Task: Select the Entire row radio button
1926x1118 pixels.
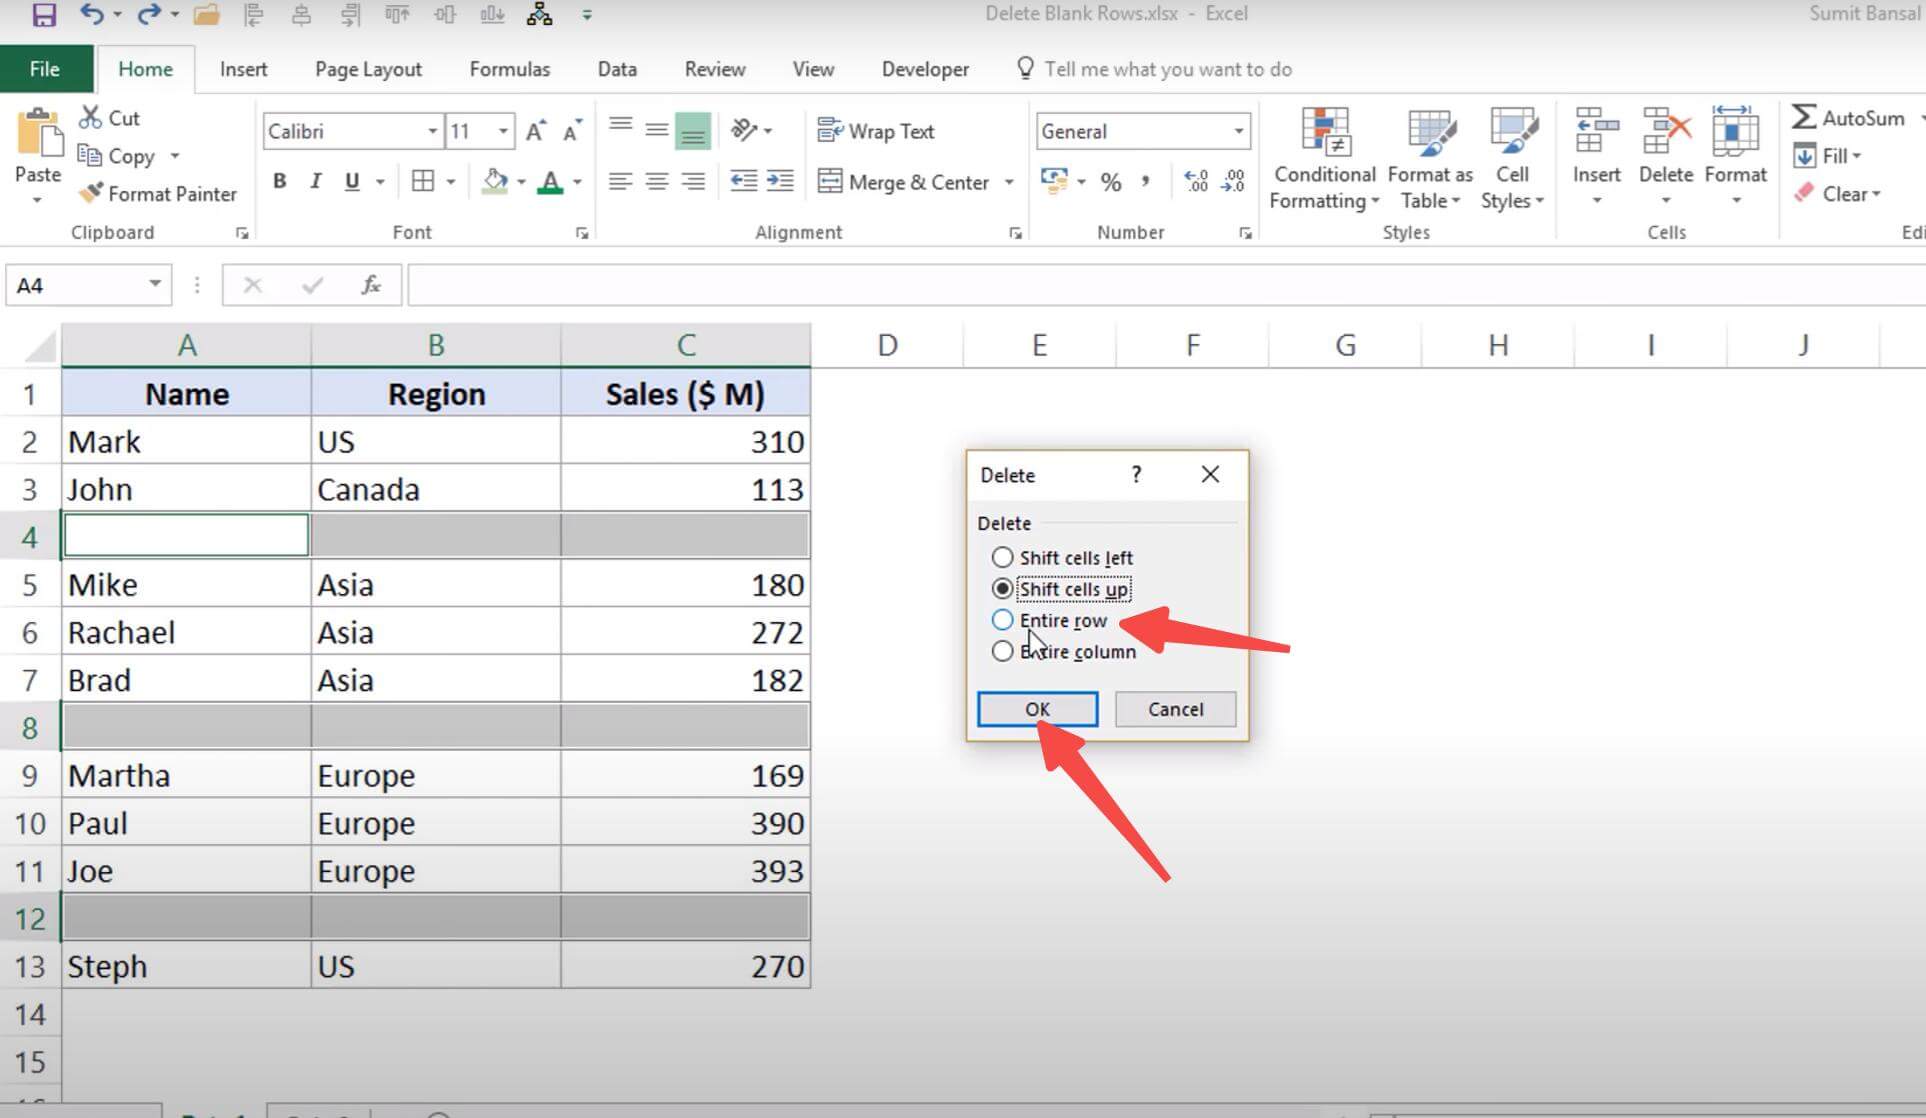Action: pos(1001,619)
